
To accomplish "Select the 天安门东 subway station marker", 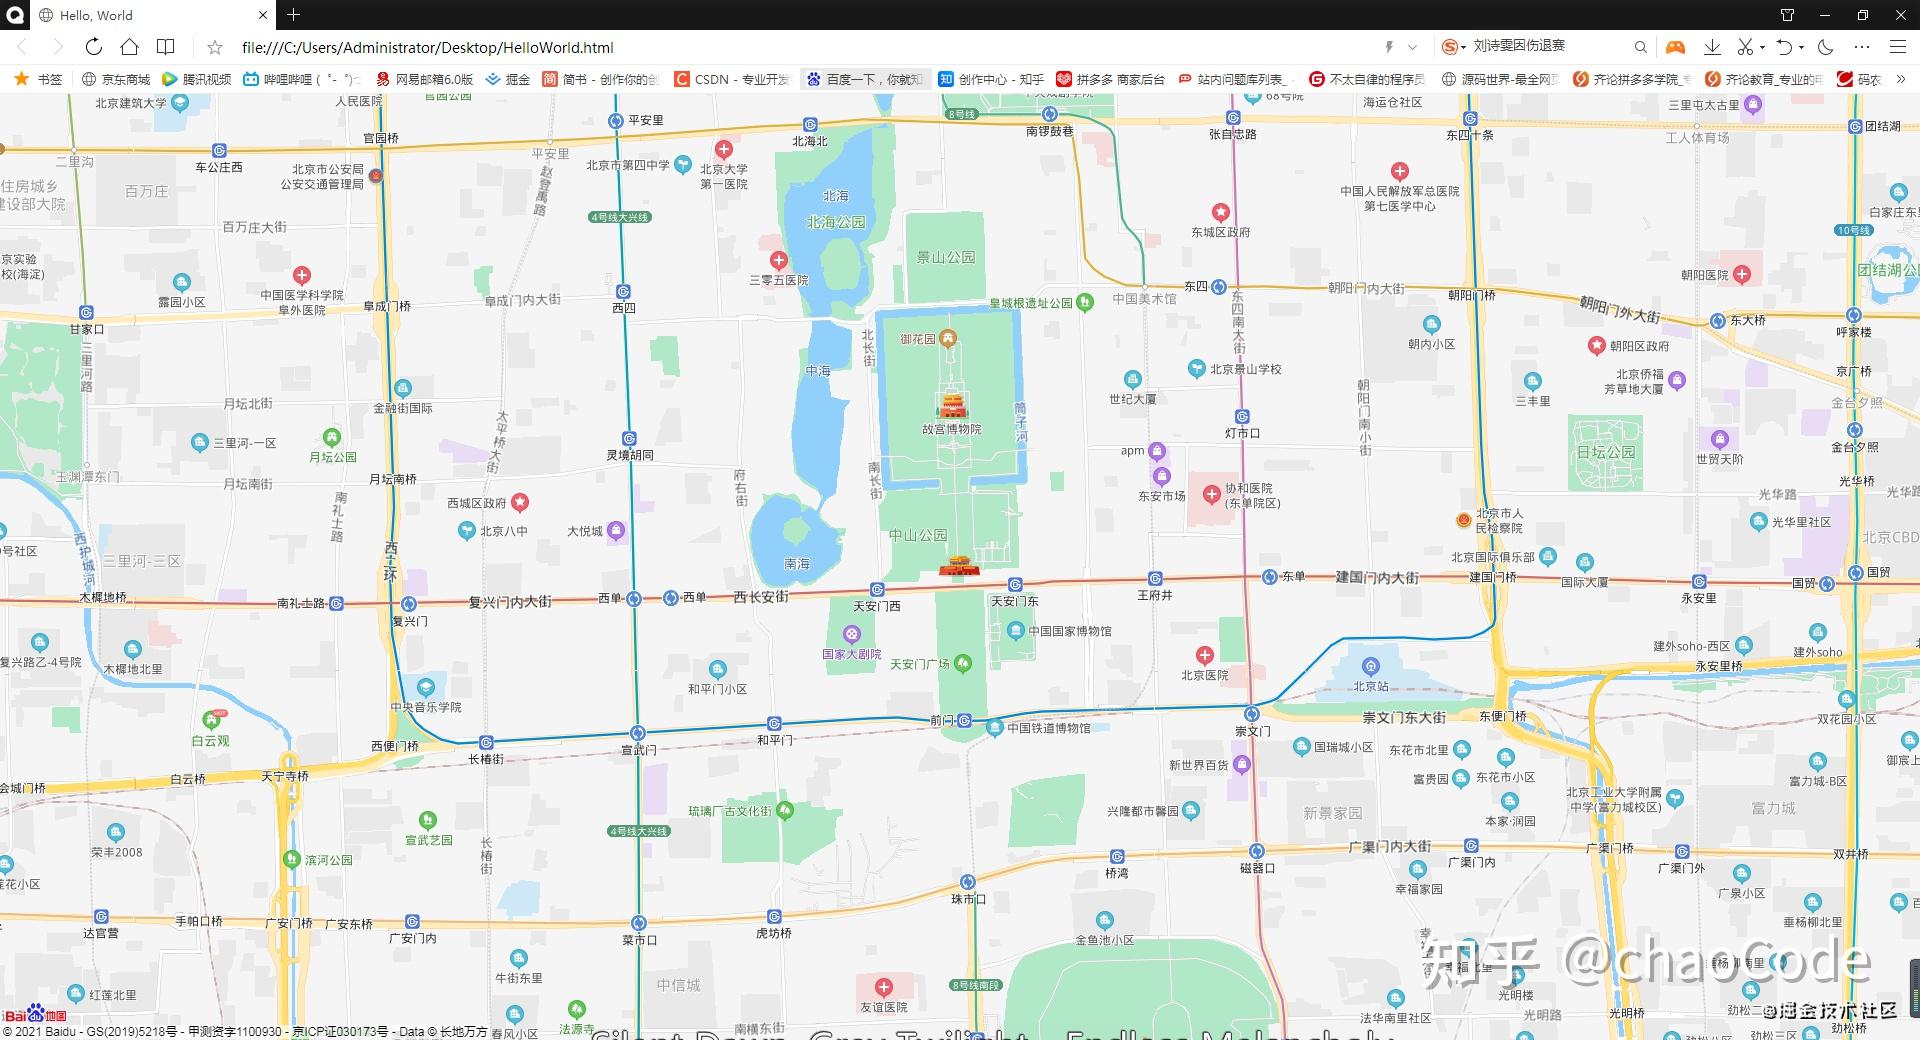I will [1015, 584].
